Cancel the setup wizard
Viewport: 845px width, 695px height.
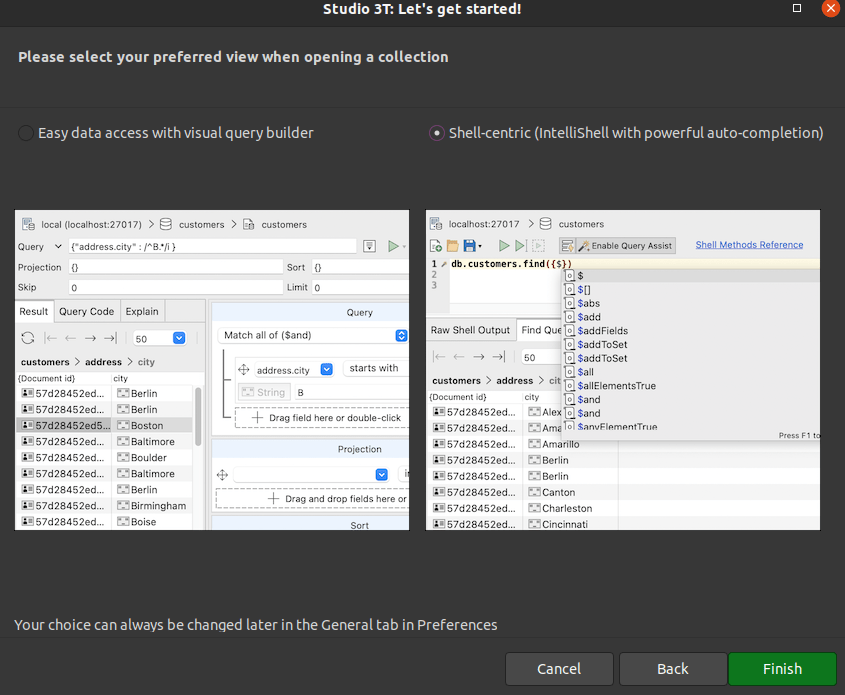pyautogui.click(x=559, y=669)
